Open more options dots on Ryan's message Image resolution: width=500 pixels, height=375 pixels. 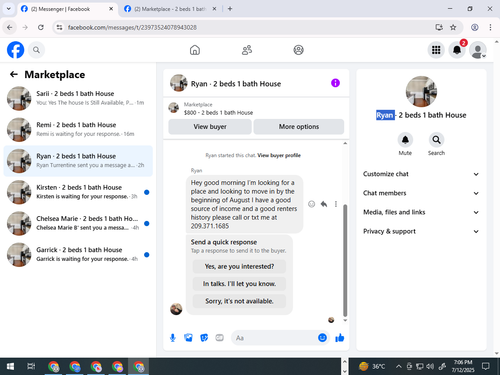[x=336, y=204]
